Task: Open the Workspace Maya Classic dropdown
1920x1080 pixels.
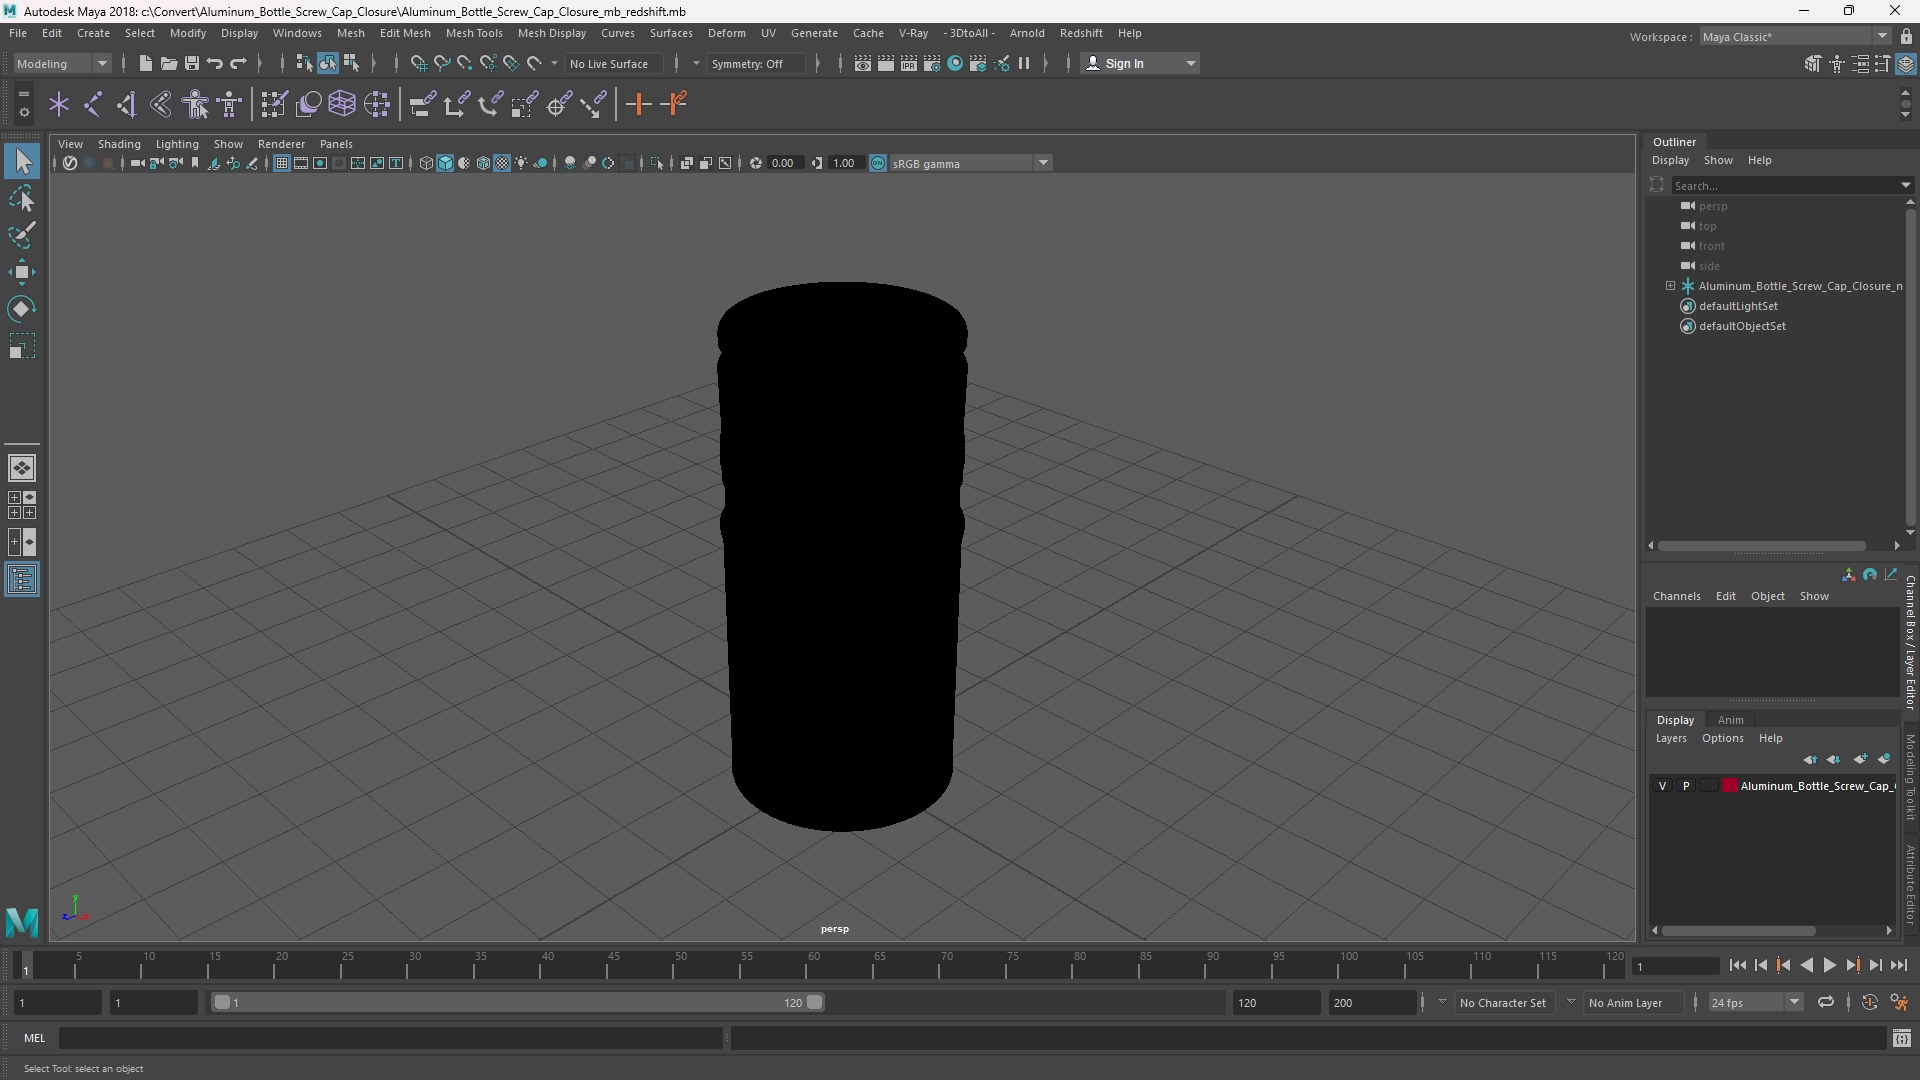Action: coord(1795,37)
